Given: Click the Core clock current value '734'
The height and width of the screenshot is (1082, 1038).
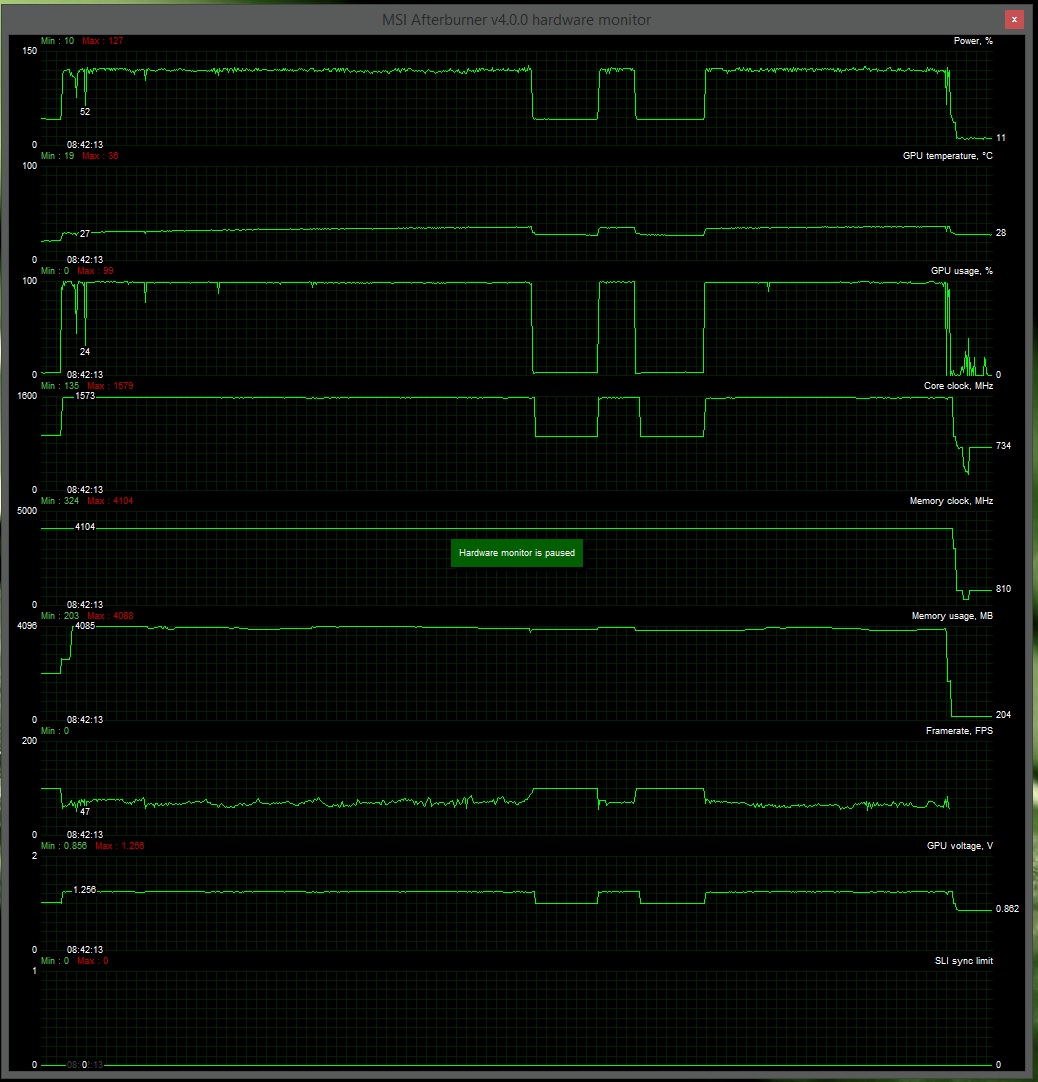Looking at the screenshot, I should tap(1003, 446).
